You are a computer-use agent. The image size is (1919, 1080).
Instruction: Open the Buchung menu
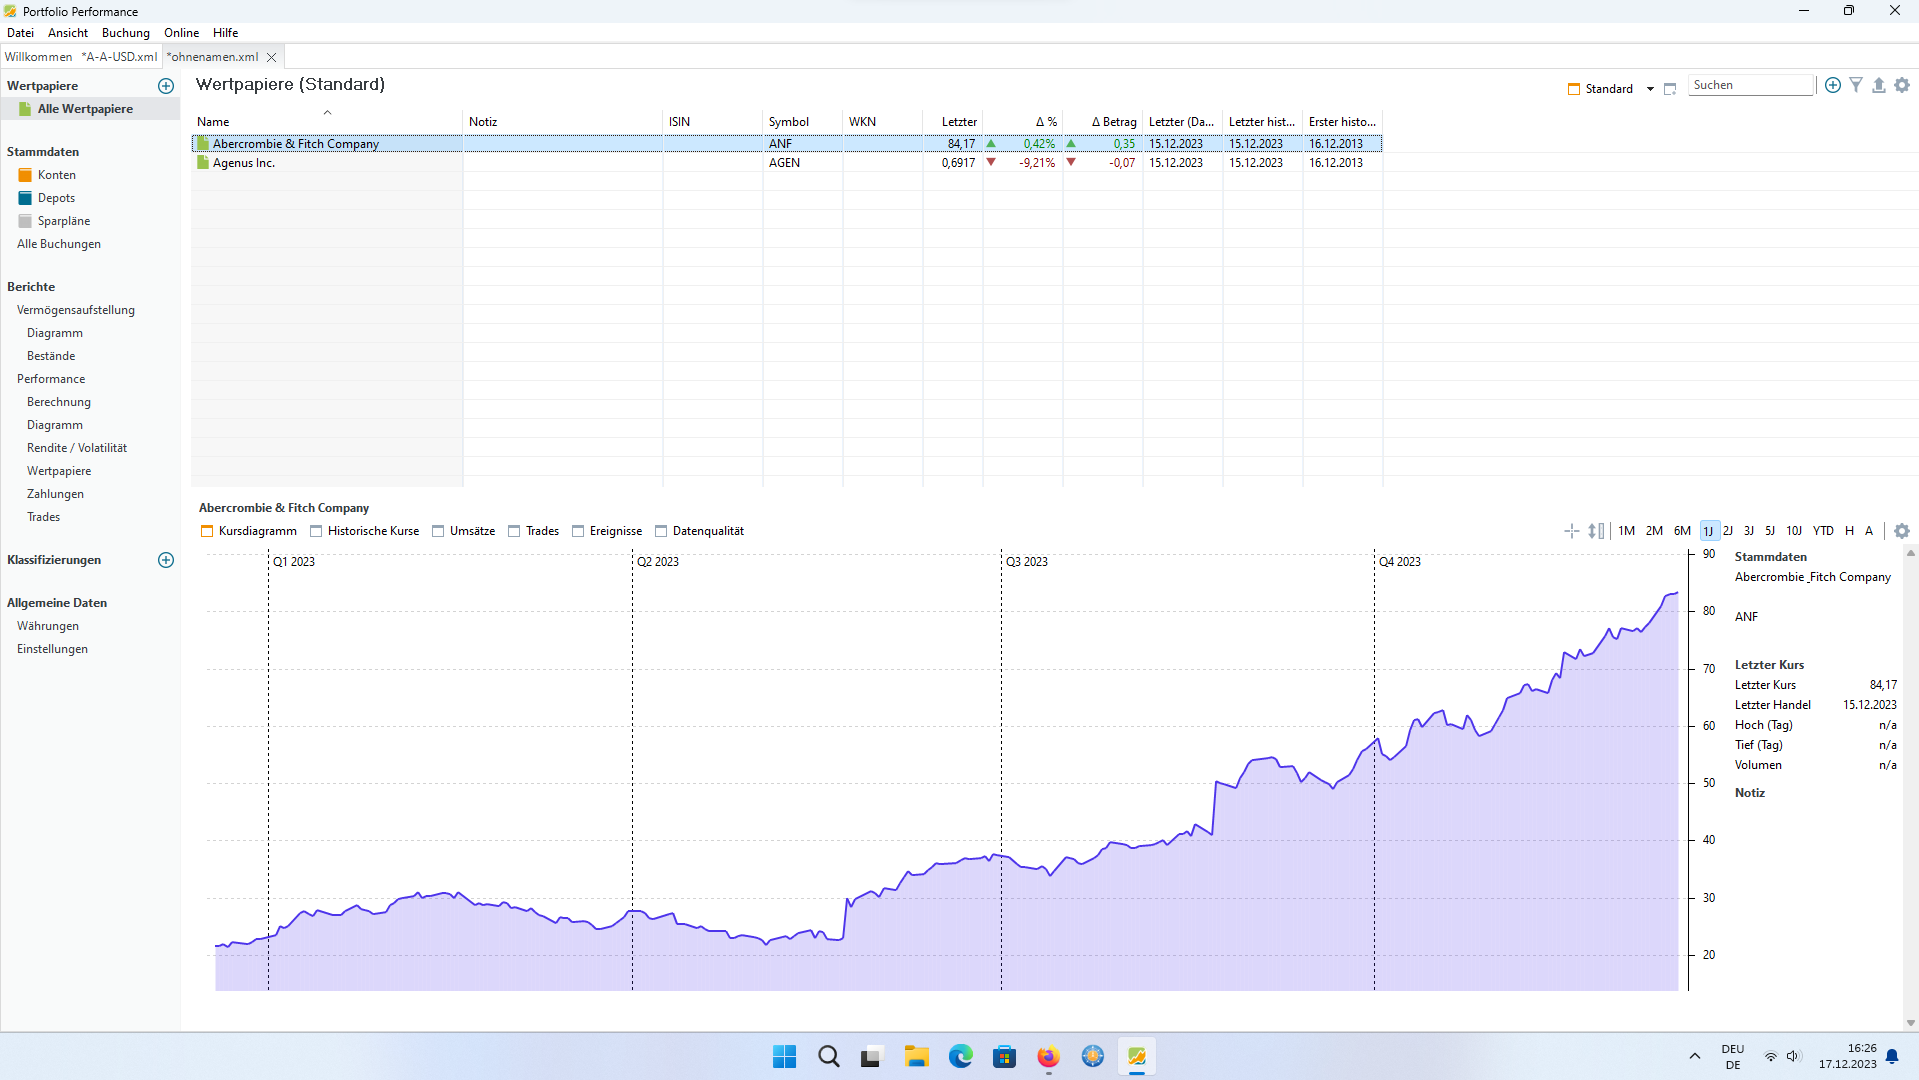pos(126,33)
